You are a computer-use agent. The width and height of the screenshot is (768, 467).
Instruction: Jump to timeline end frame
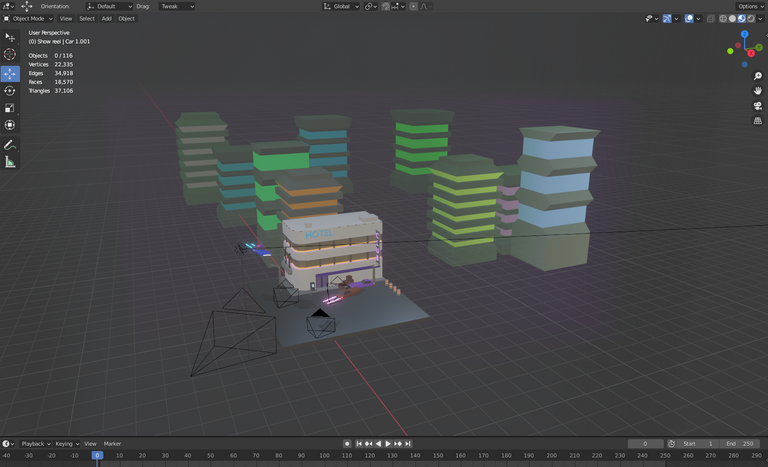coord(408,443)
